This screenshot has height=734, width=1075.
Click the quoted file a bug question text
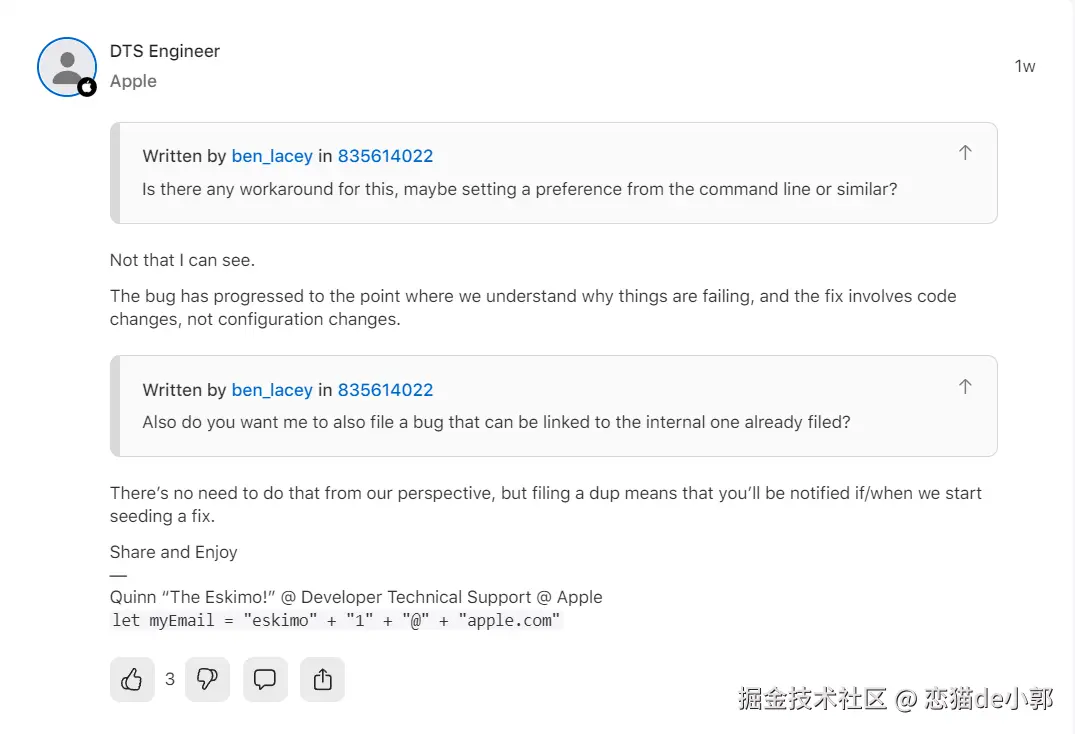point(496,422)
